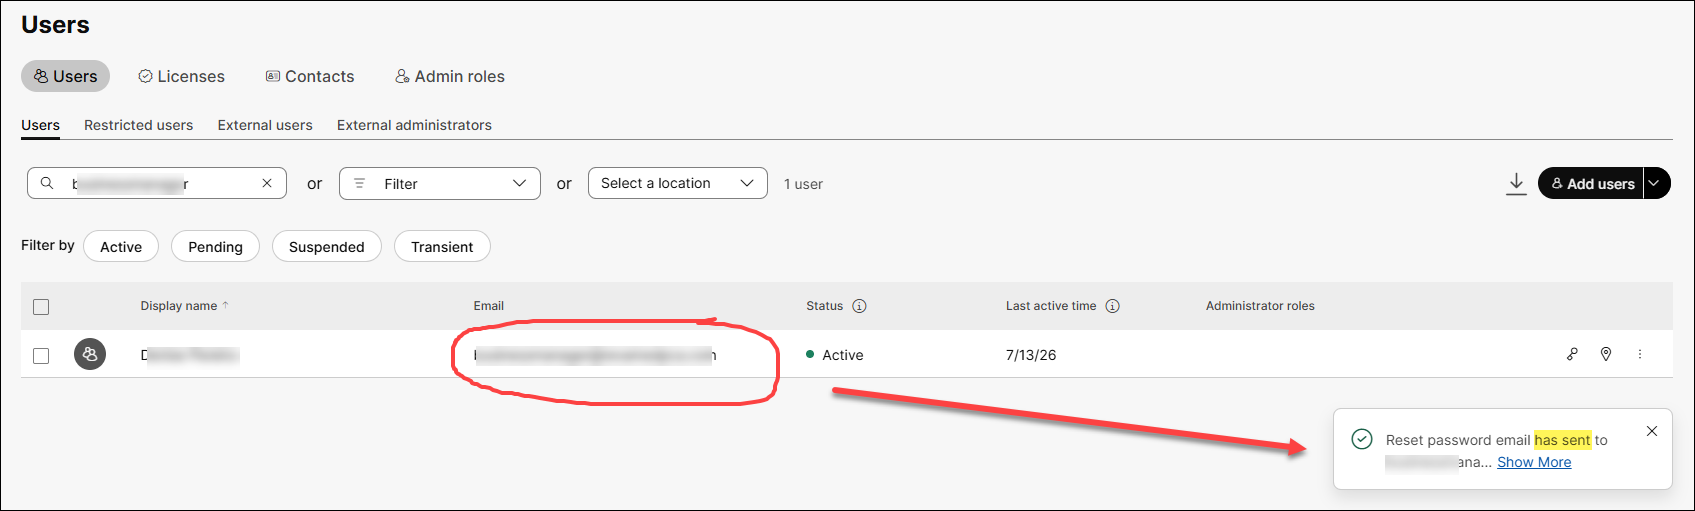1695x511 pixels.
Task: Click the Show More link
Action: [1534, 462]
